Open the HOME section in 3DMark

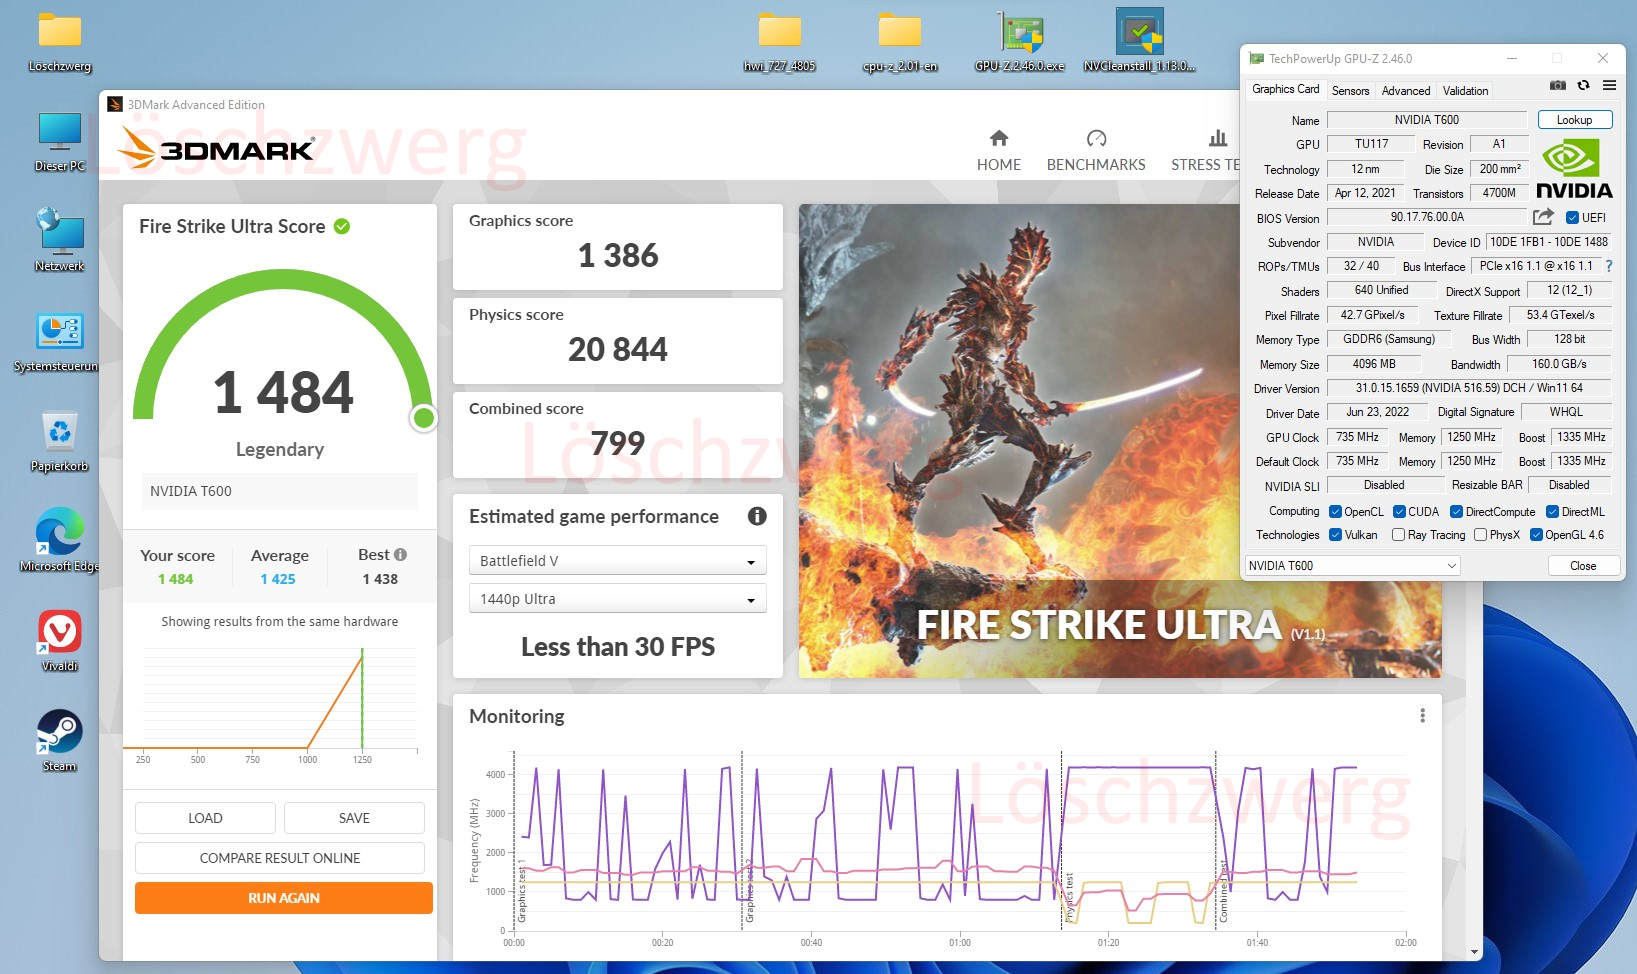coord(998,151)
